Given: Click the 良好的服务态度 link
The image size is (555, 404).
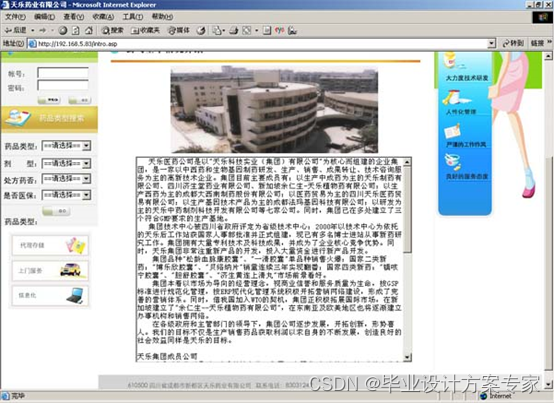Looking at the screenshot, I should point(467,176).
